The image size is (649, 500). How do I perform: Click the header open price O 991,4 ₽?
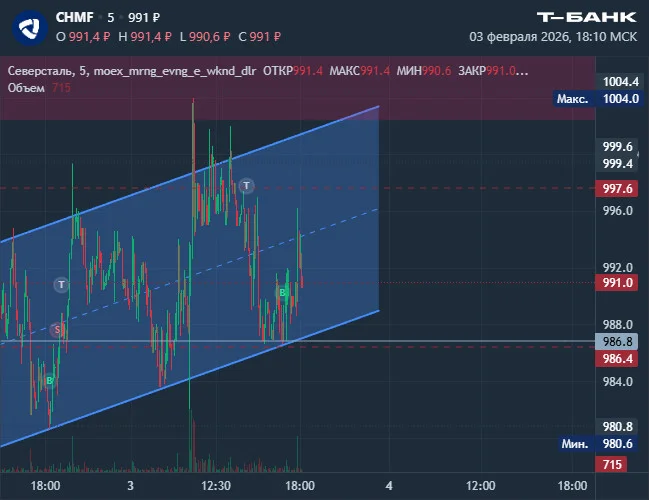(83, 37)
